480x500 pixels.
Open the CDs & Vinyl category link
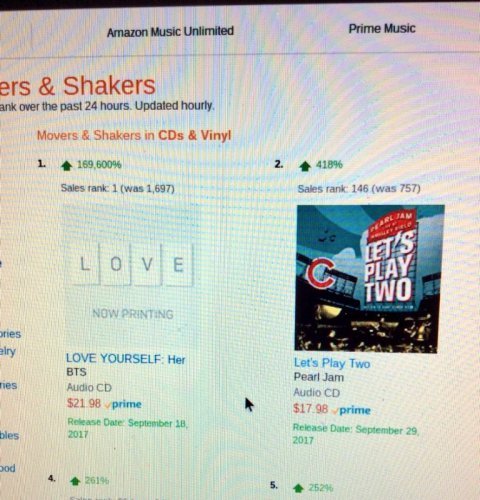195,135
